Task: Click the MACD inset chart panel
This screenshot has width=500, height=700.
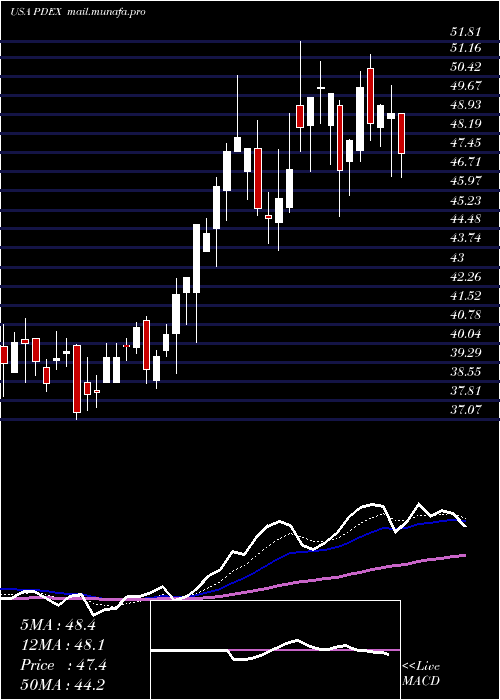Action: pos(275,650)
